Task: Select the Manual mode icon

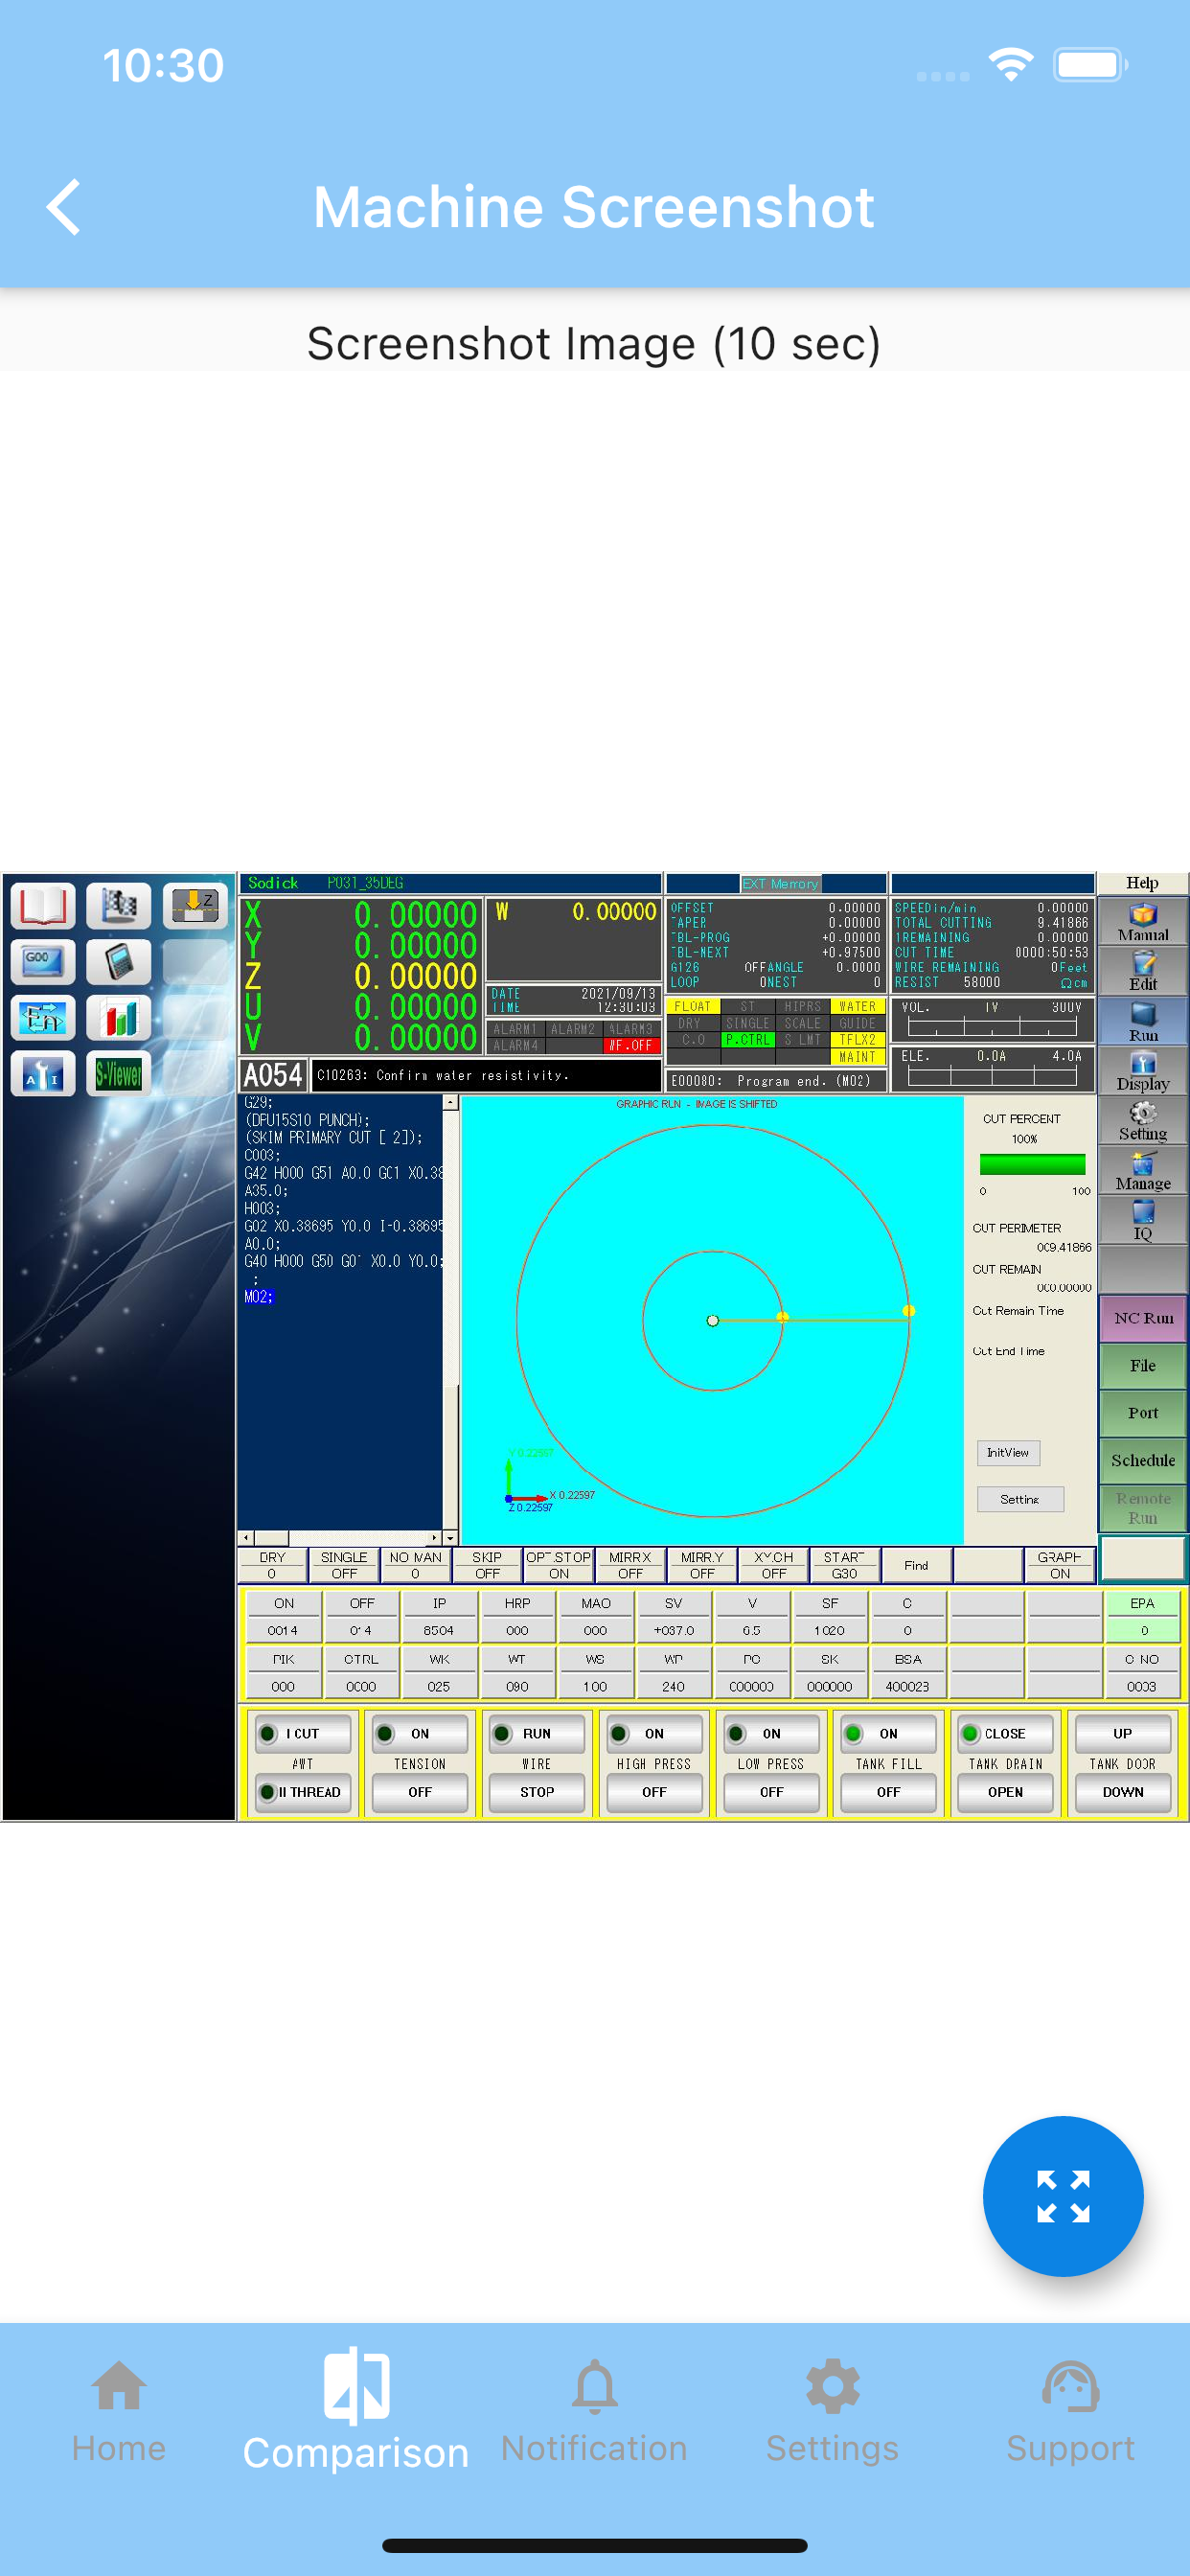Action: [x=1142, y=921]
